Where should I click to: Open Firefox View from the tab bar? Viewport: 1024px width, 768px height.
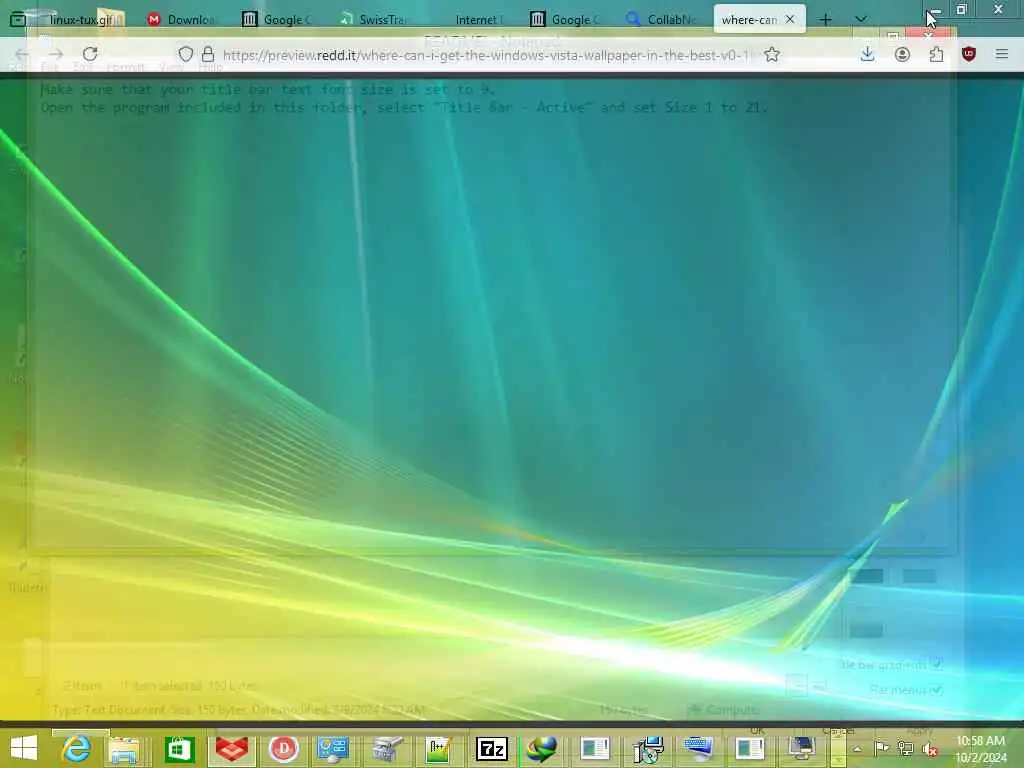point(18,20)
